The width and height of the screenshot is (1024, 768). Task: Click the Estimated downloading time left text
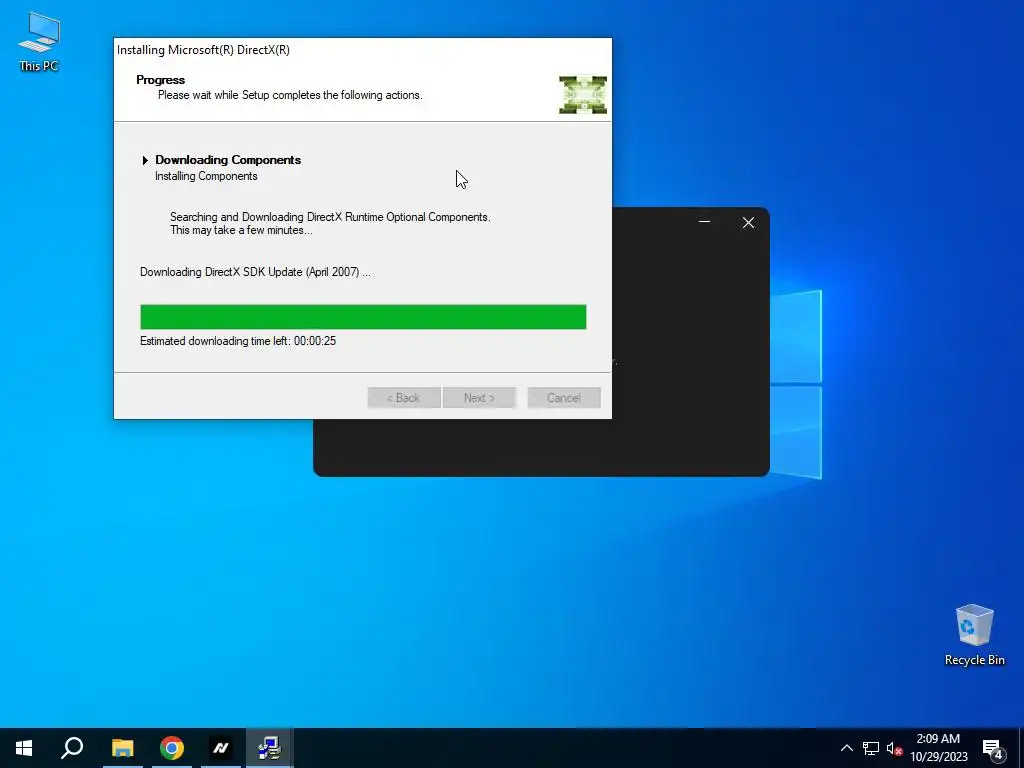pyautogui.click(x=238, y=341)
